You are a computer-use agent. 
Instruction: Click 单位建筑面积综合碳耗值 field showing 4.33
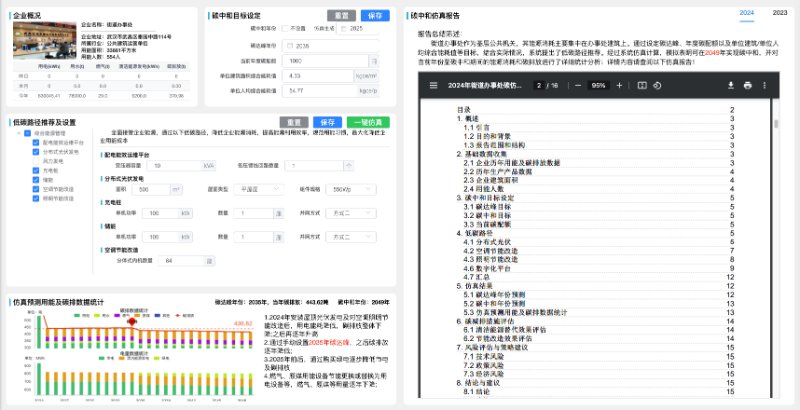[317, 76]
